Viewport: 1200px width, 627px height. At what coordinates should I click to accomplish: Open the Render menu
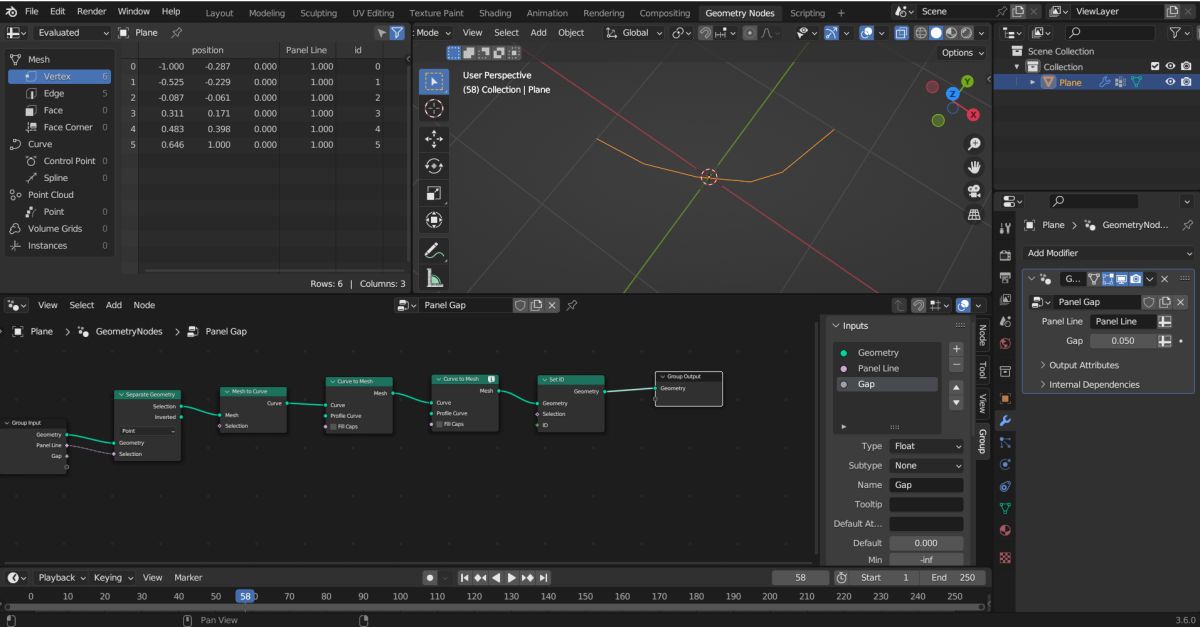pos(91,11)
